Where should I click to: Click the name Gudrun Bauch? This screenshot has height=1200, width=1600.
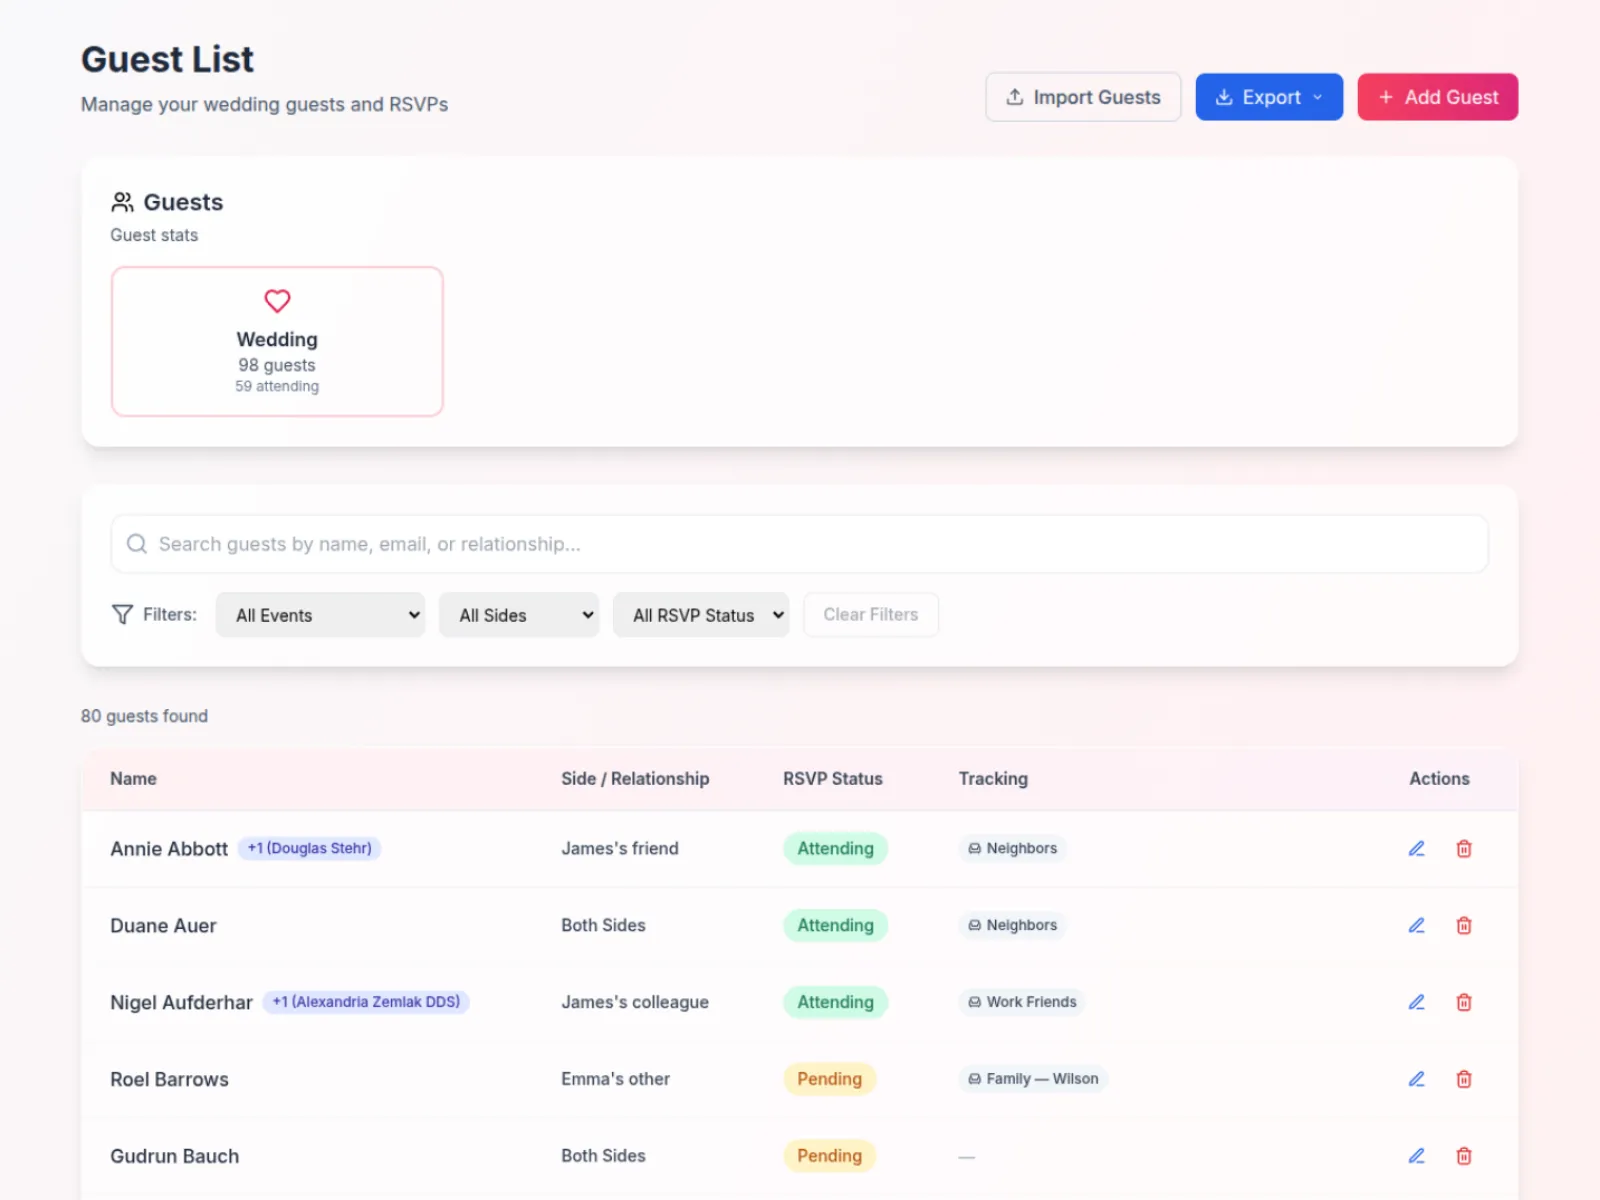click(x=174, y=1156)
